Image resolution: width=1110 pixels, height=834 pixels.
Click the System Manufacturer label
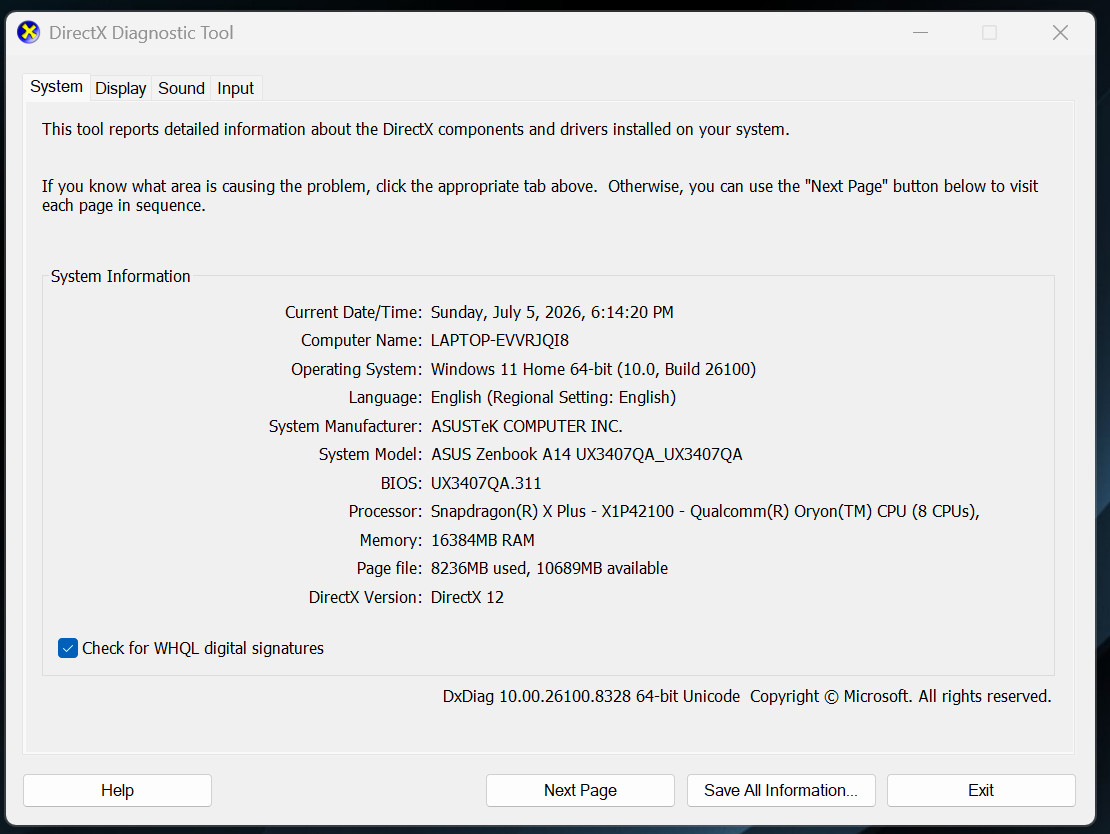[345, 426]
